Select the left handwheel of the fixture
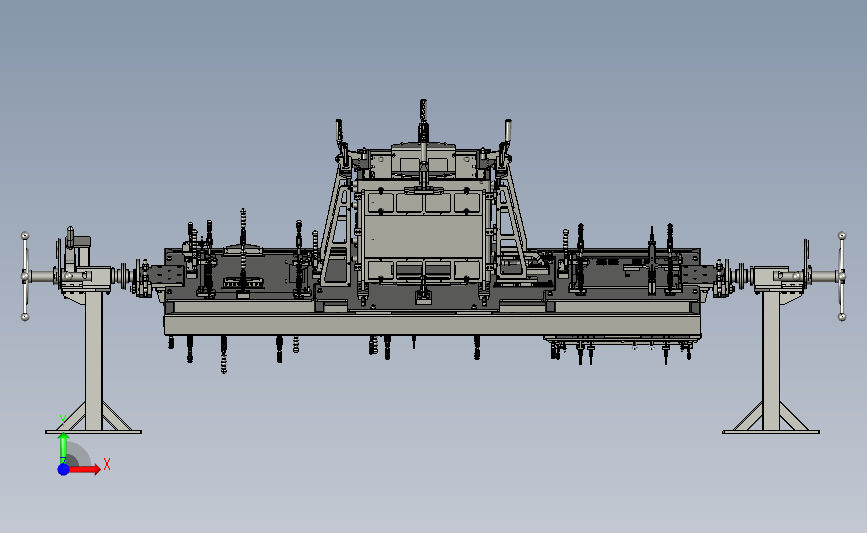The height and width of the screenshot is (533, 867). (25, 276)
